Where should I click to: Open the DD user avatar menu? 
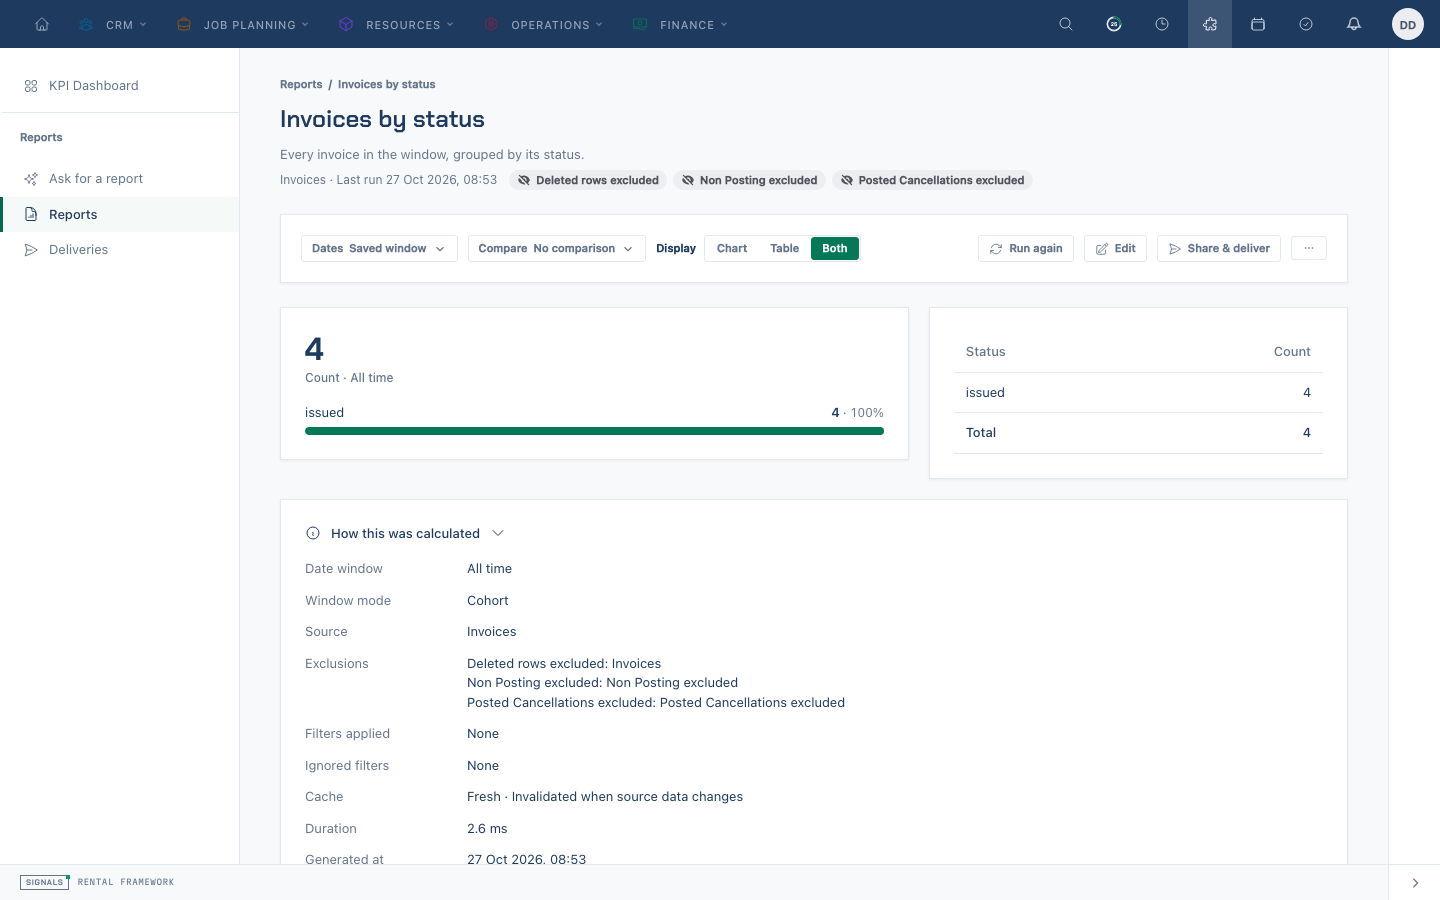coord(1408,24)
